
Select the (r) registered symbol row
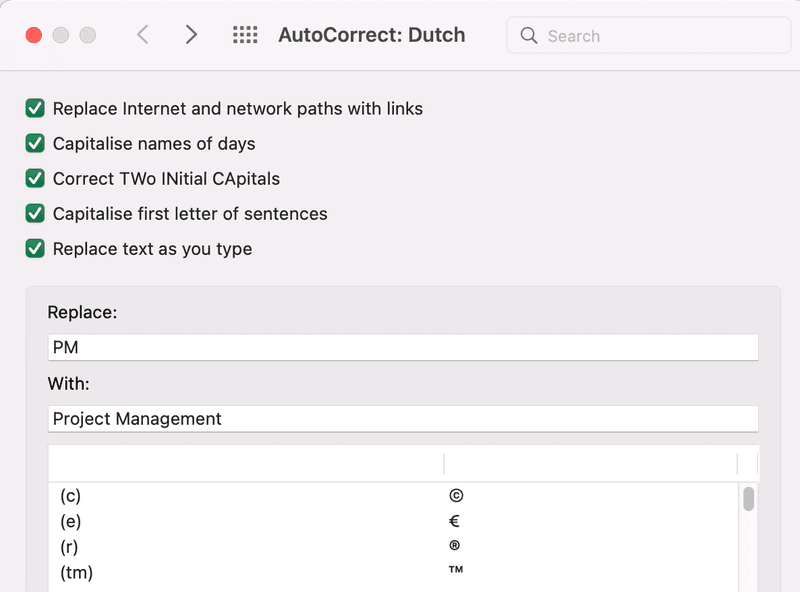pos(393,547)
